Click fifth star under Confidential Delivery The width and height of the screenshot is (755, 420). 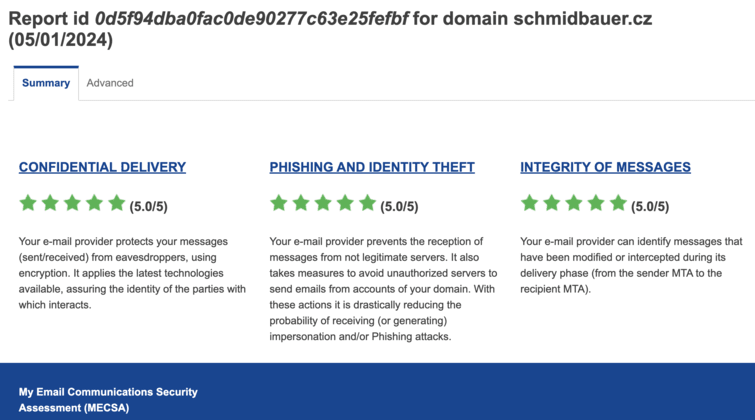[x=117, y=203]
